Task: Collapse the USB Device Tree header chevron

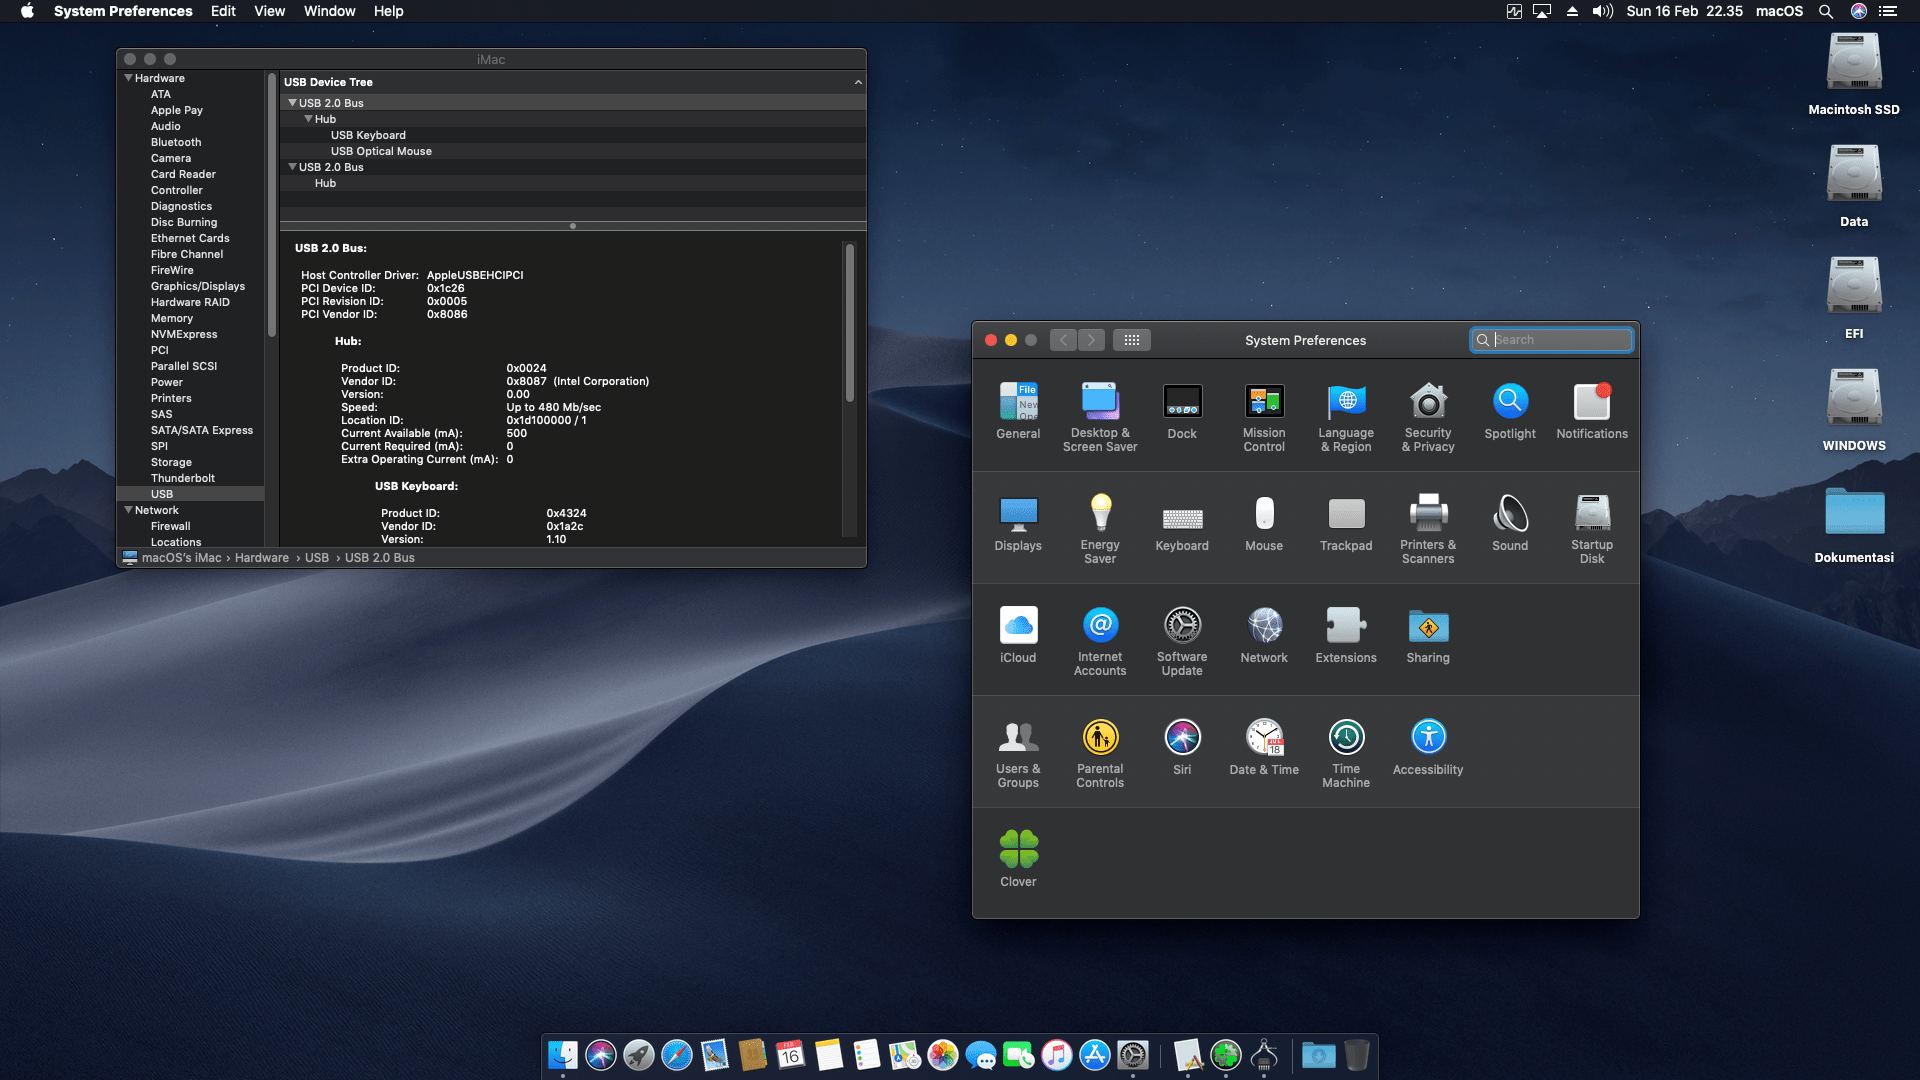Action: coord(858,82)
